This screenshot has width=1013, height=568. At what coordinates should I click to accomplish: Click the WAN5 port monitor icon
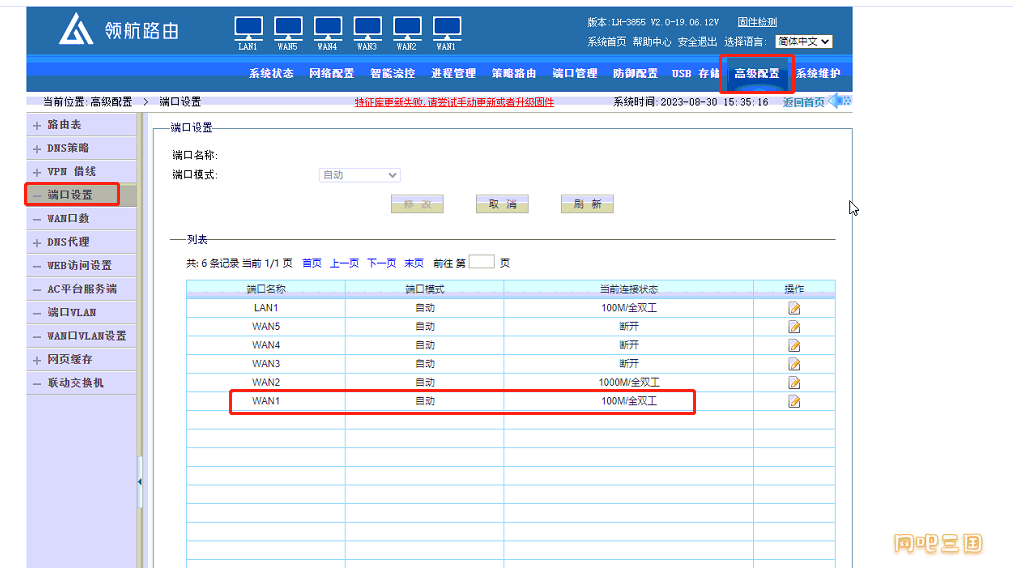coord(288,29)
